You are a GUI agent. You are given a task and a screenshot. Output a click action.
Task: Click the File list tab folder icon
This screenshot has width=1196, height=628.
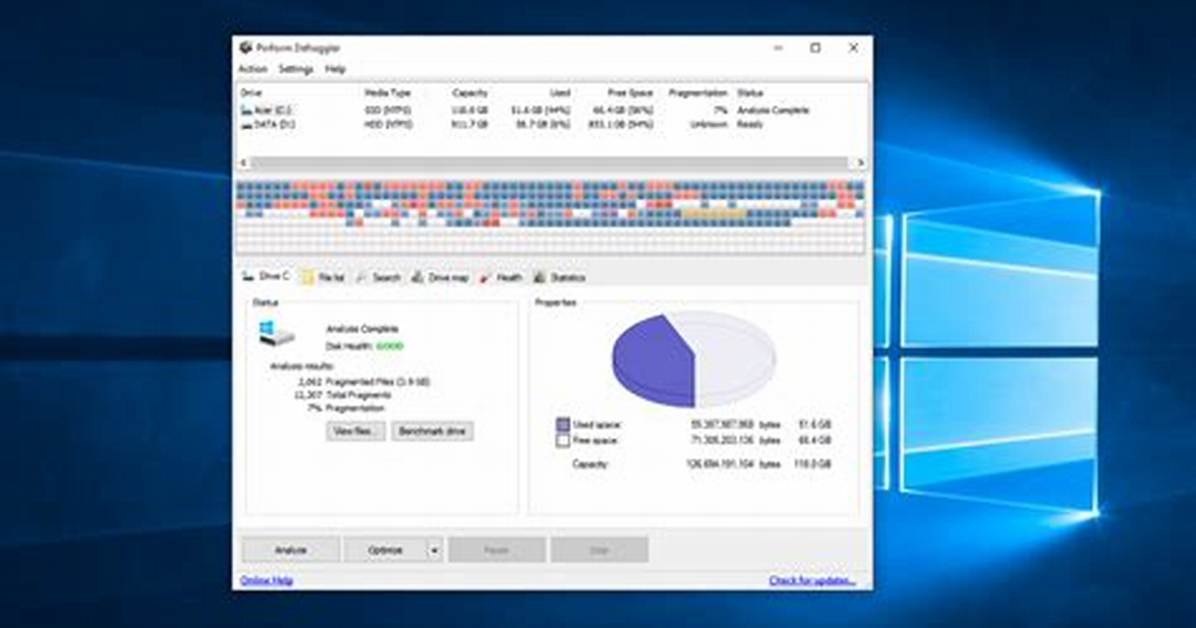tap(307, 278)
